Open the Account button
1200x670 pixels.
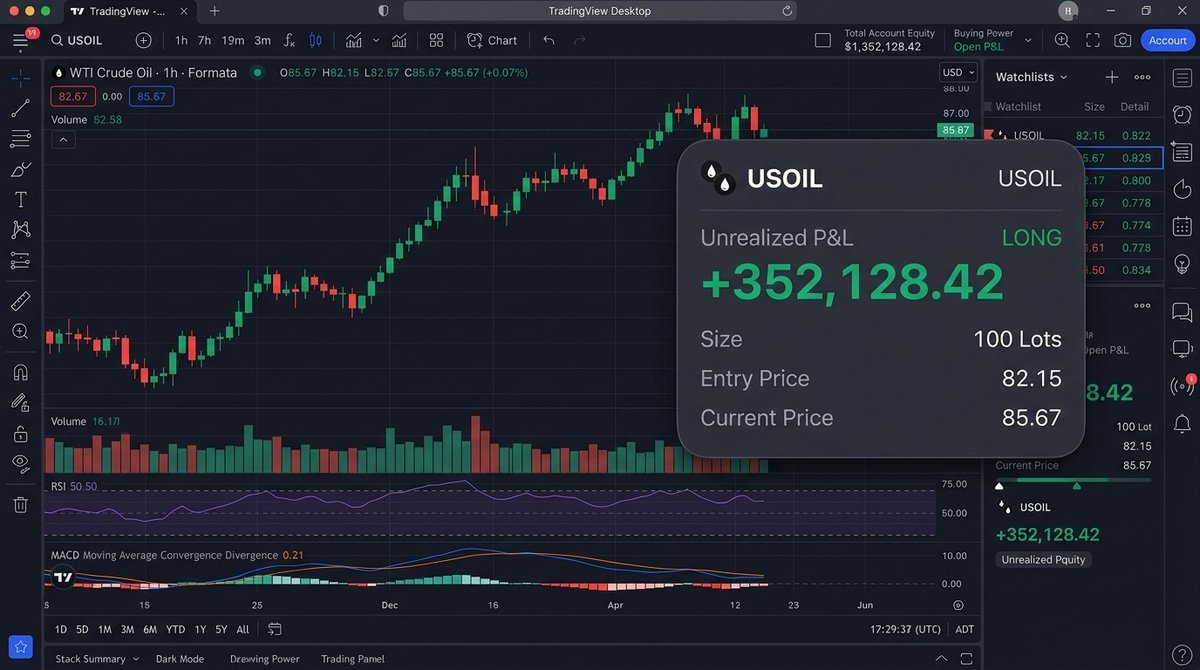(1167, 40)
